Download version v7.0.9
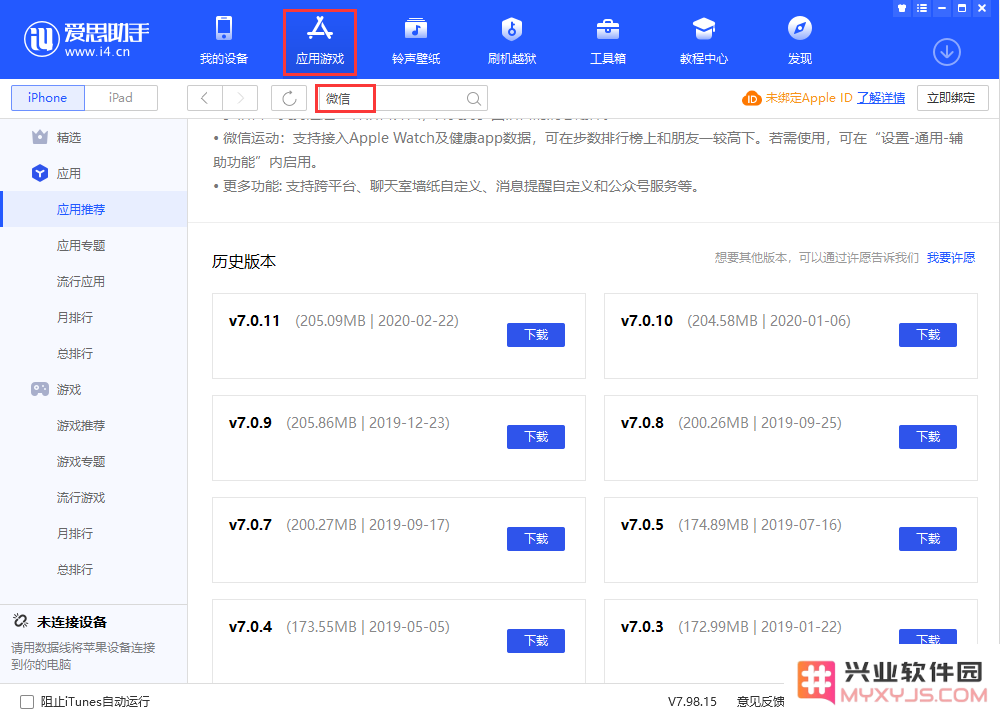This screenshot has height=719, width=1000. click(536, 437)
